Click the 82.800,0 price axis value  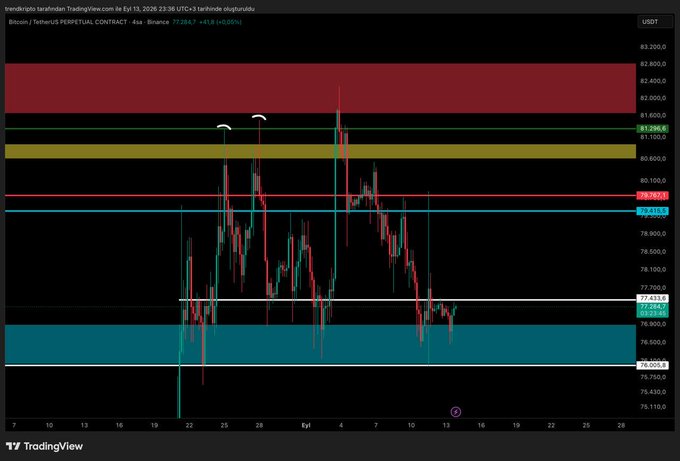653,64
